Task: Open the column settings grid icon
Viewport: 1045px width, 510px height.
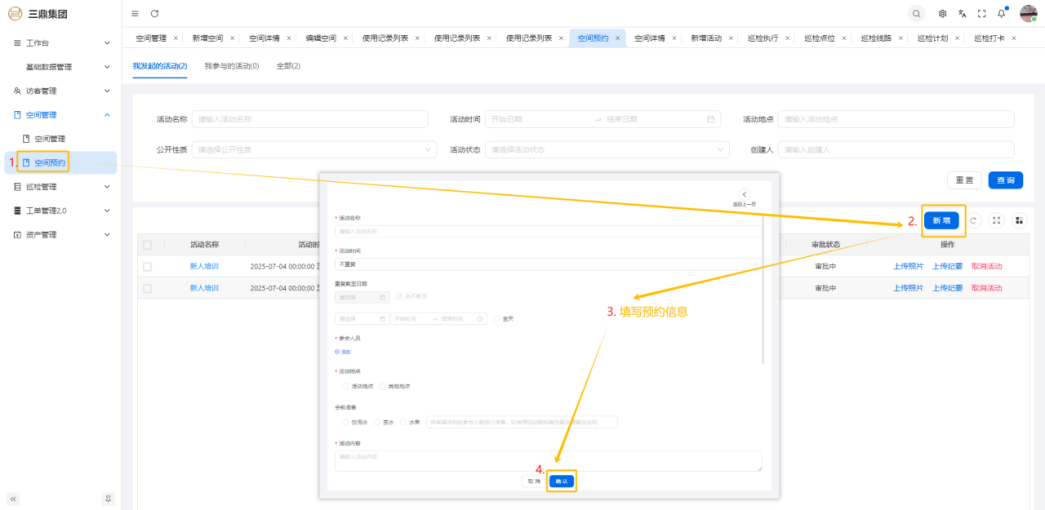Action: pyautogui.click(x=1018, y=220)
